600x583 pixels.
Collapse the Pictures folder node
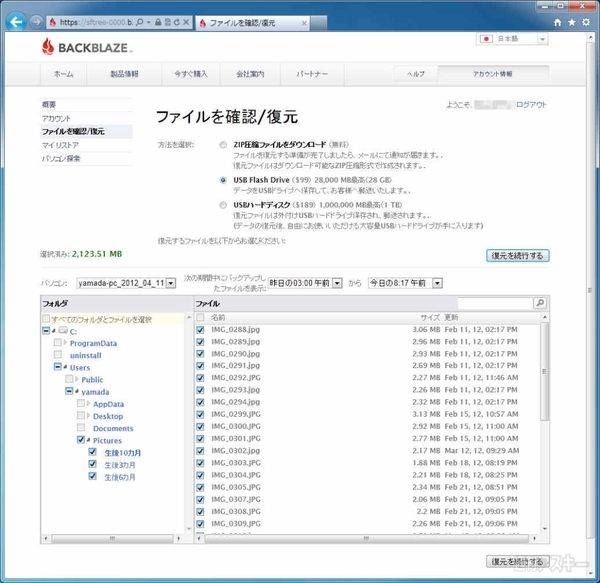(x=88, y=440)
